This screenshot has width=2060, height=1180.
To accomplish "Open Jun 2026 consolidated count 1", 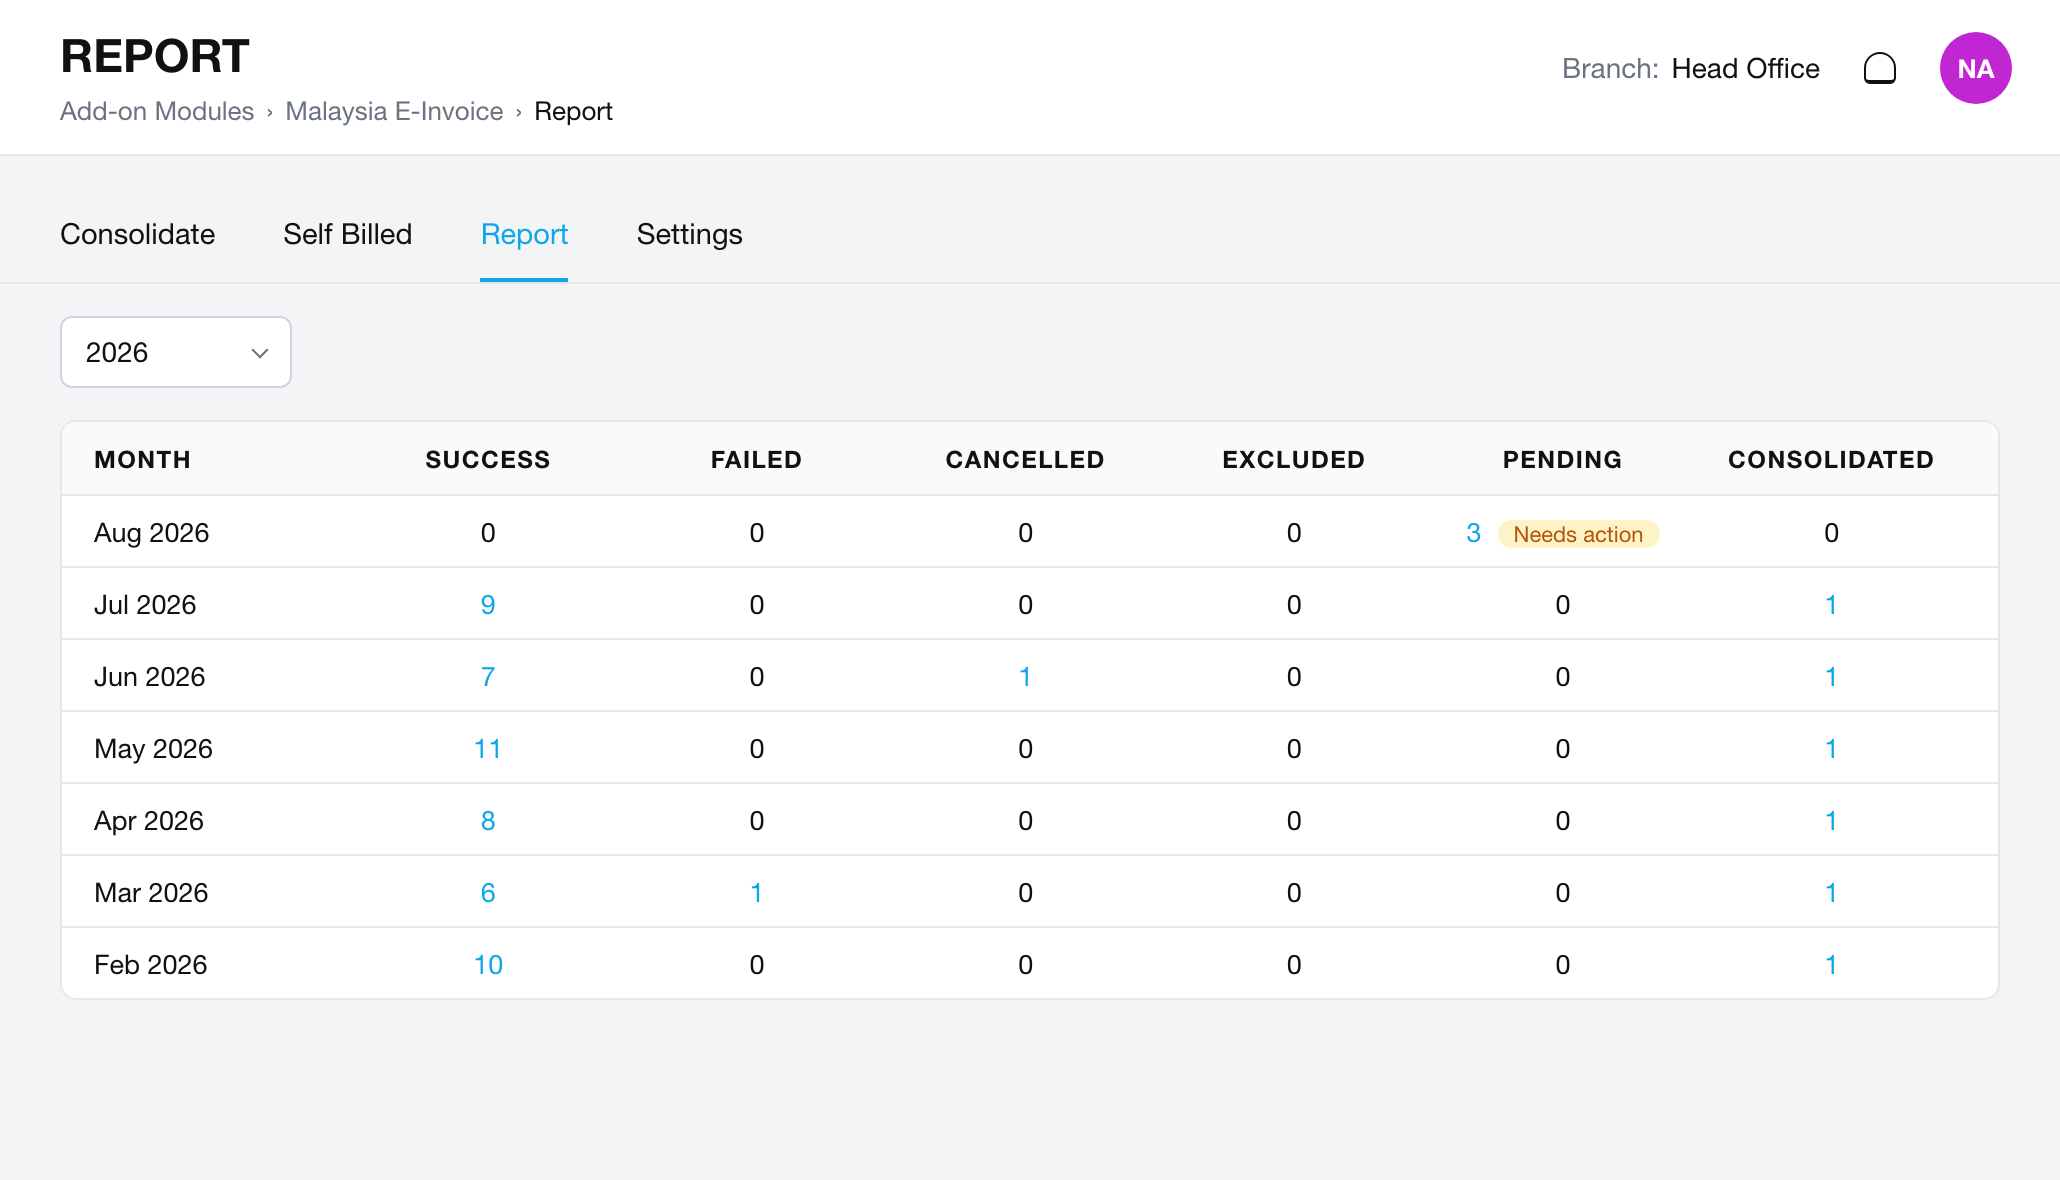I will 1831,677.
